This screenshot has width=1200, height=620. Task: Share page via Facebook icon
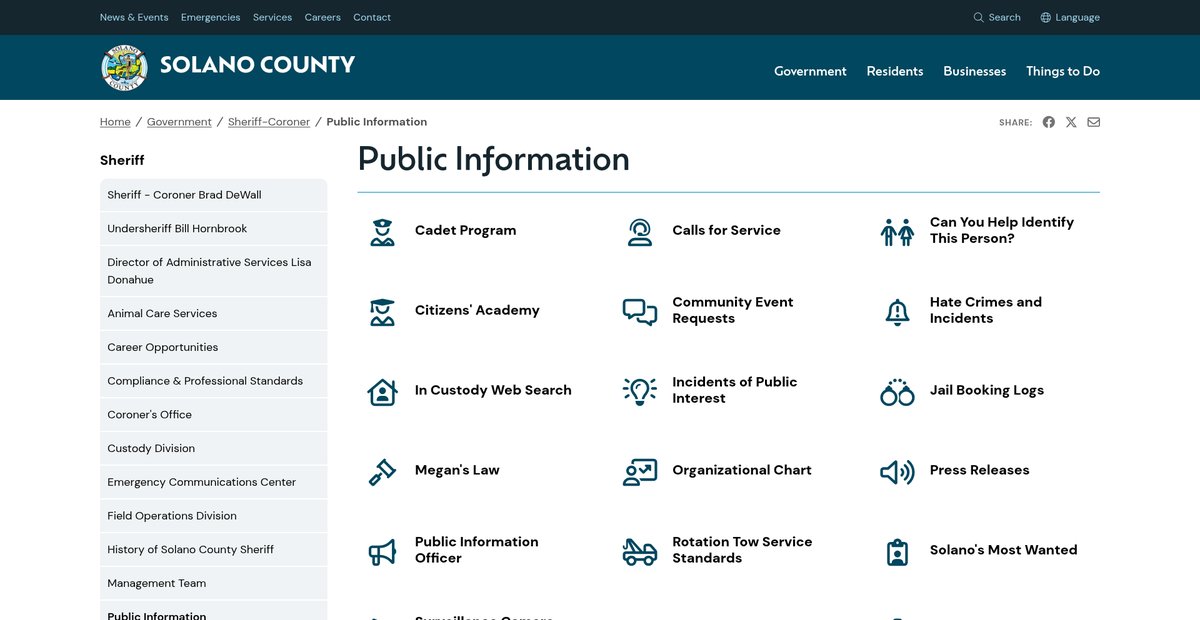click(1049, 122)
